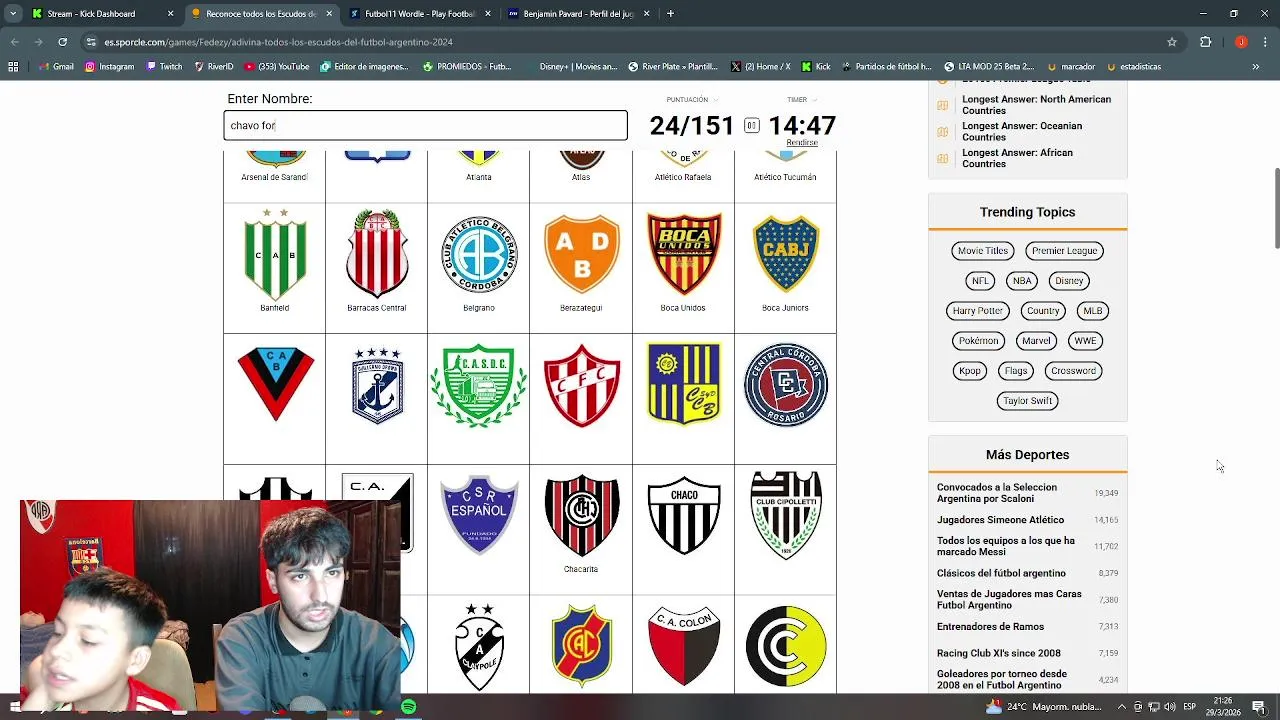
Task: Click the Chacarita crest
Action: click(581, 515)
